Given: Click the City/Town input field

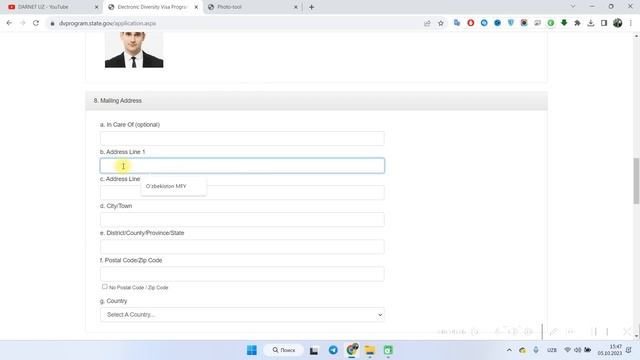Looking at the screenshot, I should (242, 220).
